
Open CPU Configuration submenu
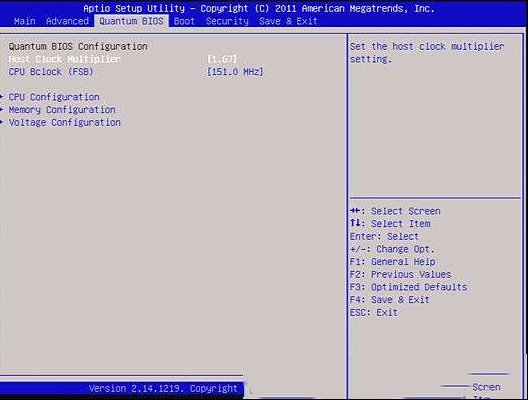[54, 97]
